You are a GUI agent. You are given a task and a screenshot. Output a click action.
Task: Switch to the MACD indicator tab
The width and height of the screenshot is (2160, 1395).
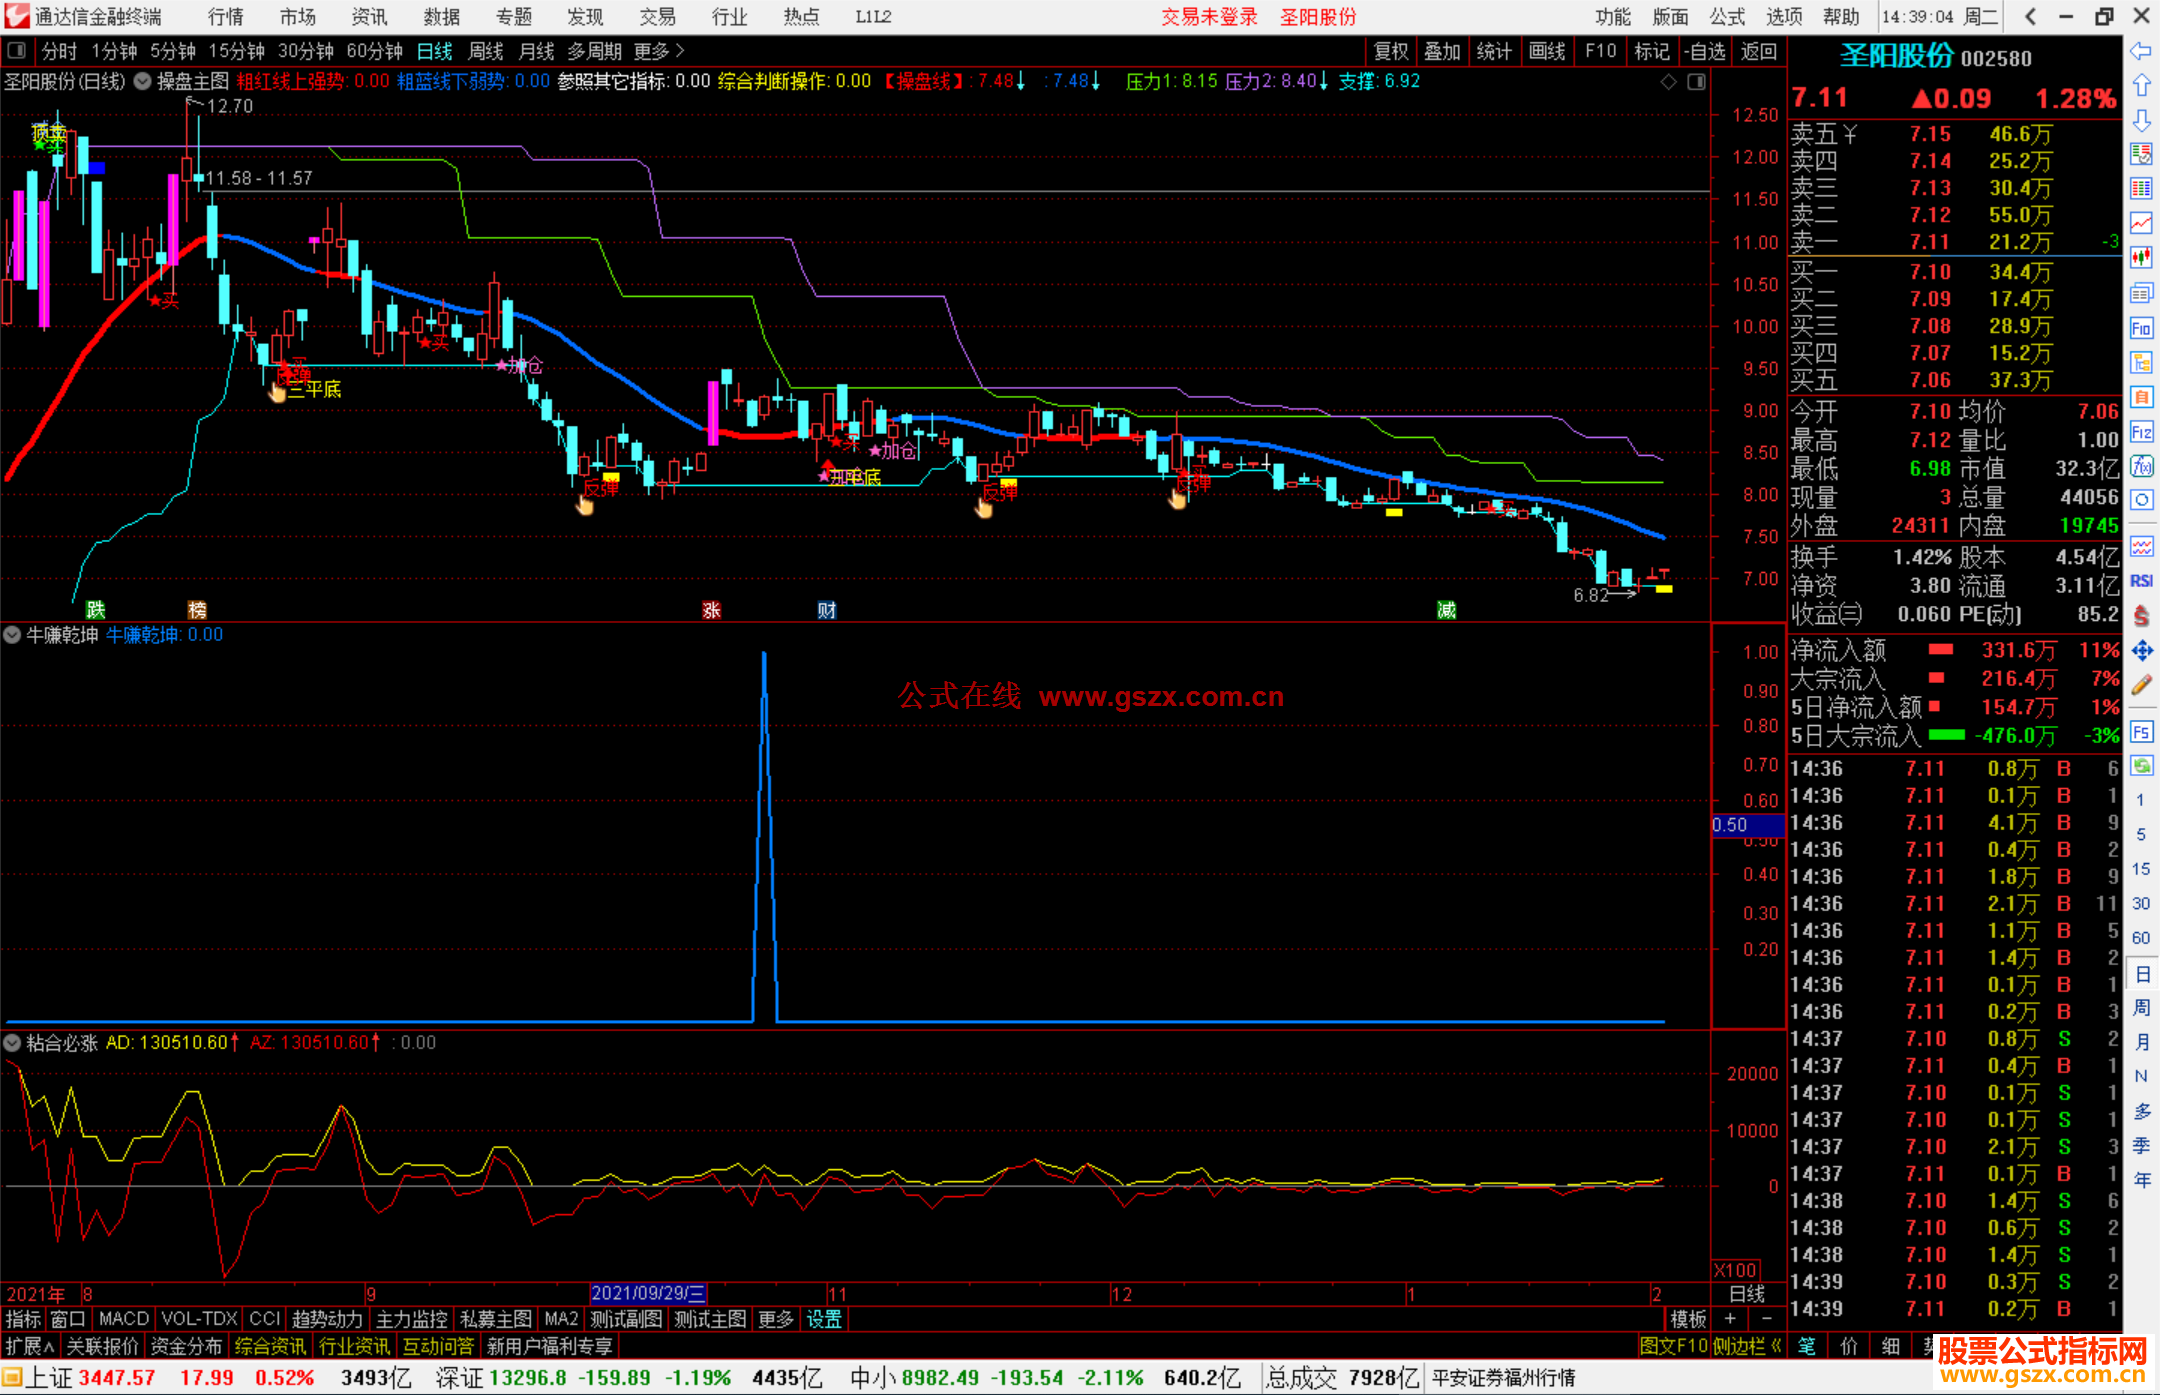pyautogui.click(x=124, y=1319)
